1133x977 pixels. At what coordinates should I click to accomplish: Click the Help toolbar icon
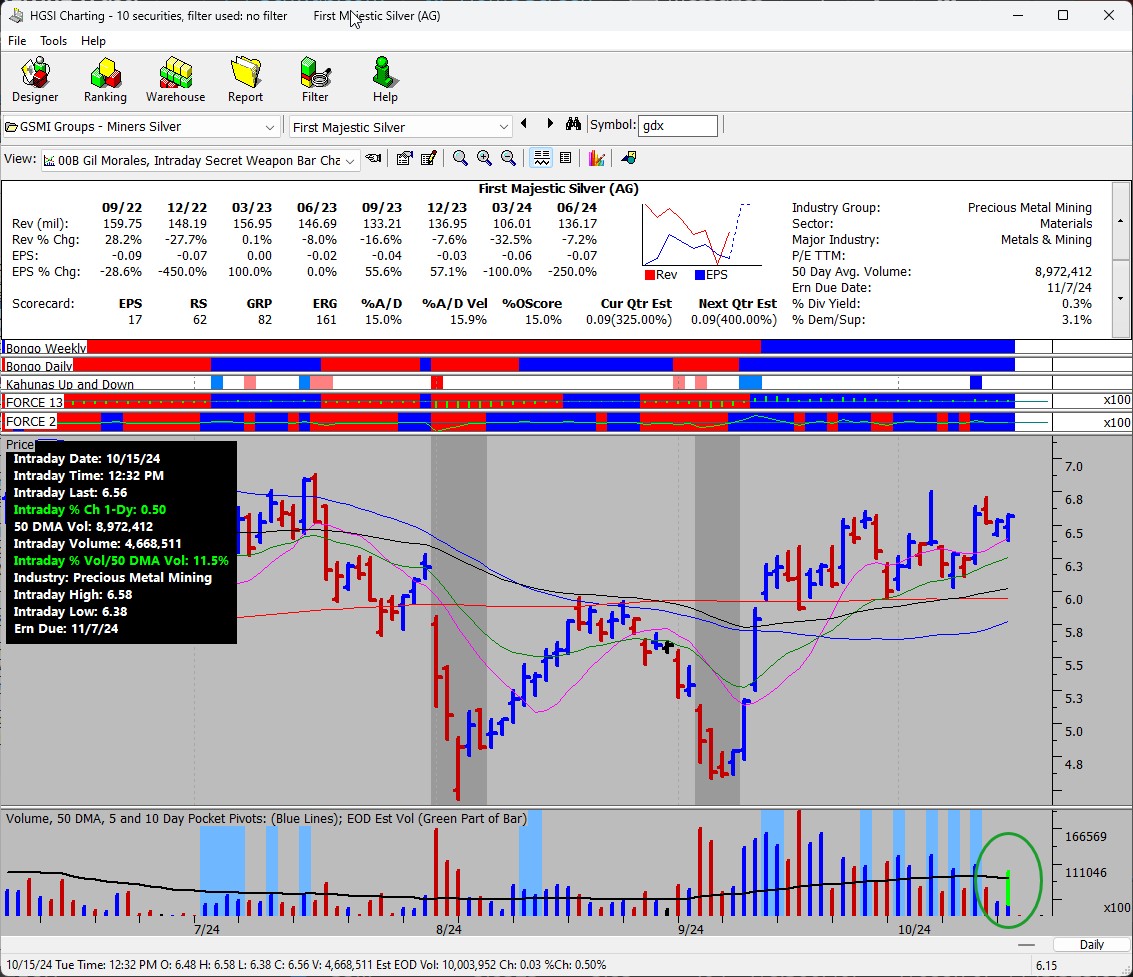point(384,80)
